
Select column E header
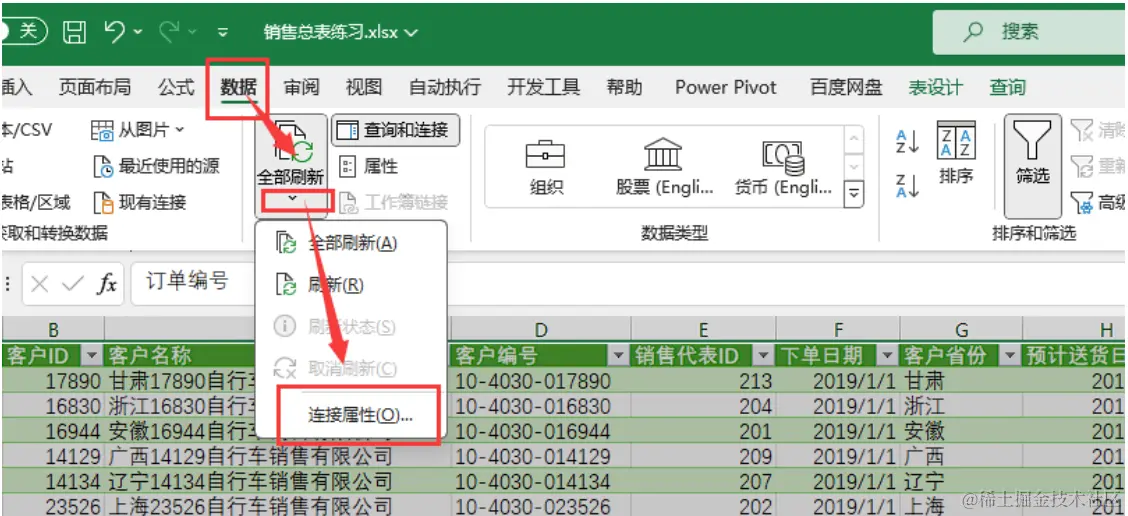704,330
